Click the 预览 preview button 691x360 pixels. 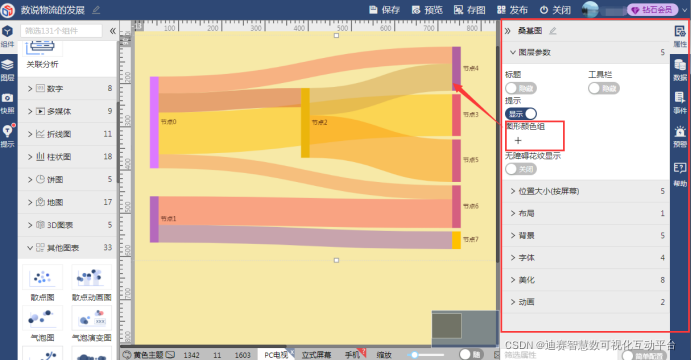pyautogui.click(x=427, y=10)
